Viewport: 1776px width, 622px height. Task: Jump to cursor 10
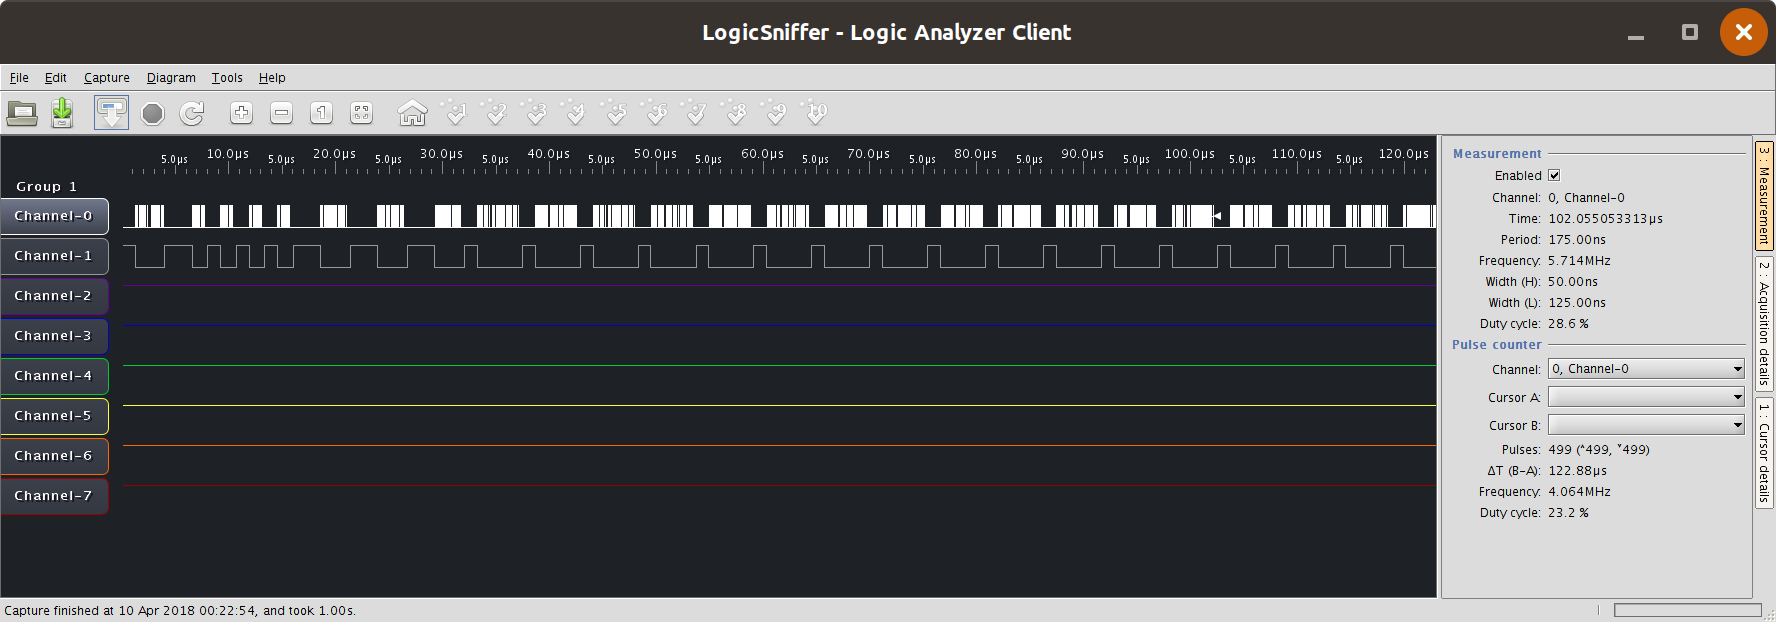815,113
